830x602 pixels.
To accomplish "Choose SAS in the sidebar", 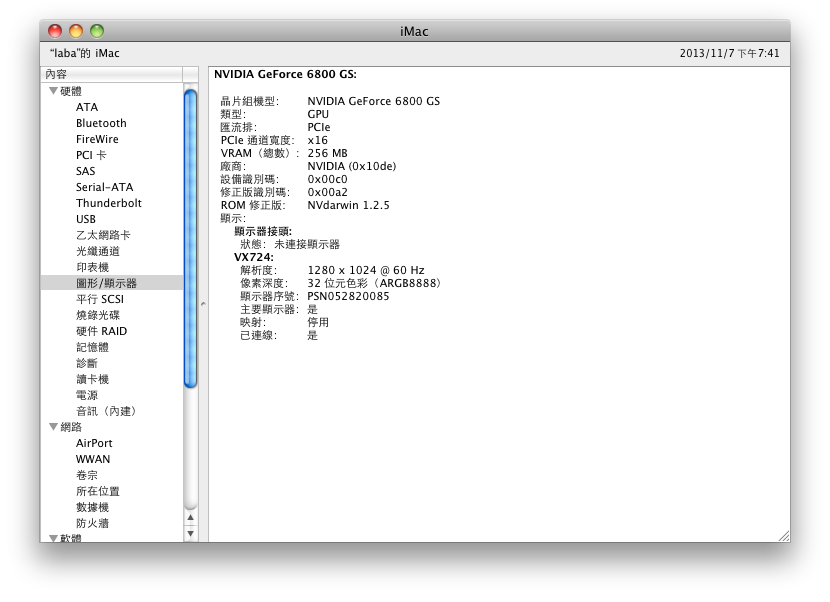I will tap(86, 171).
